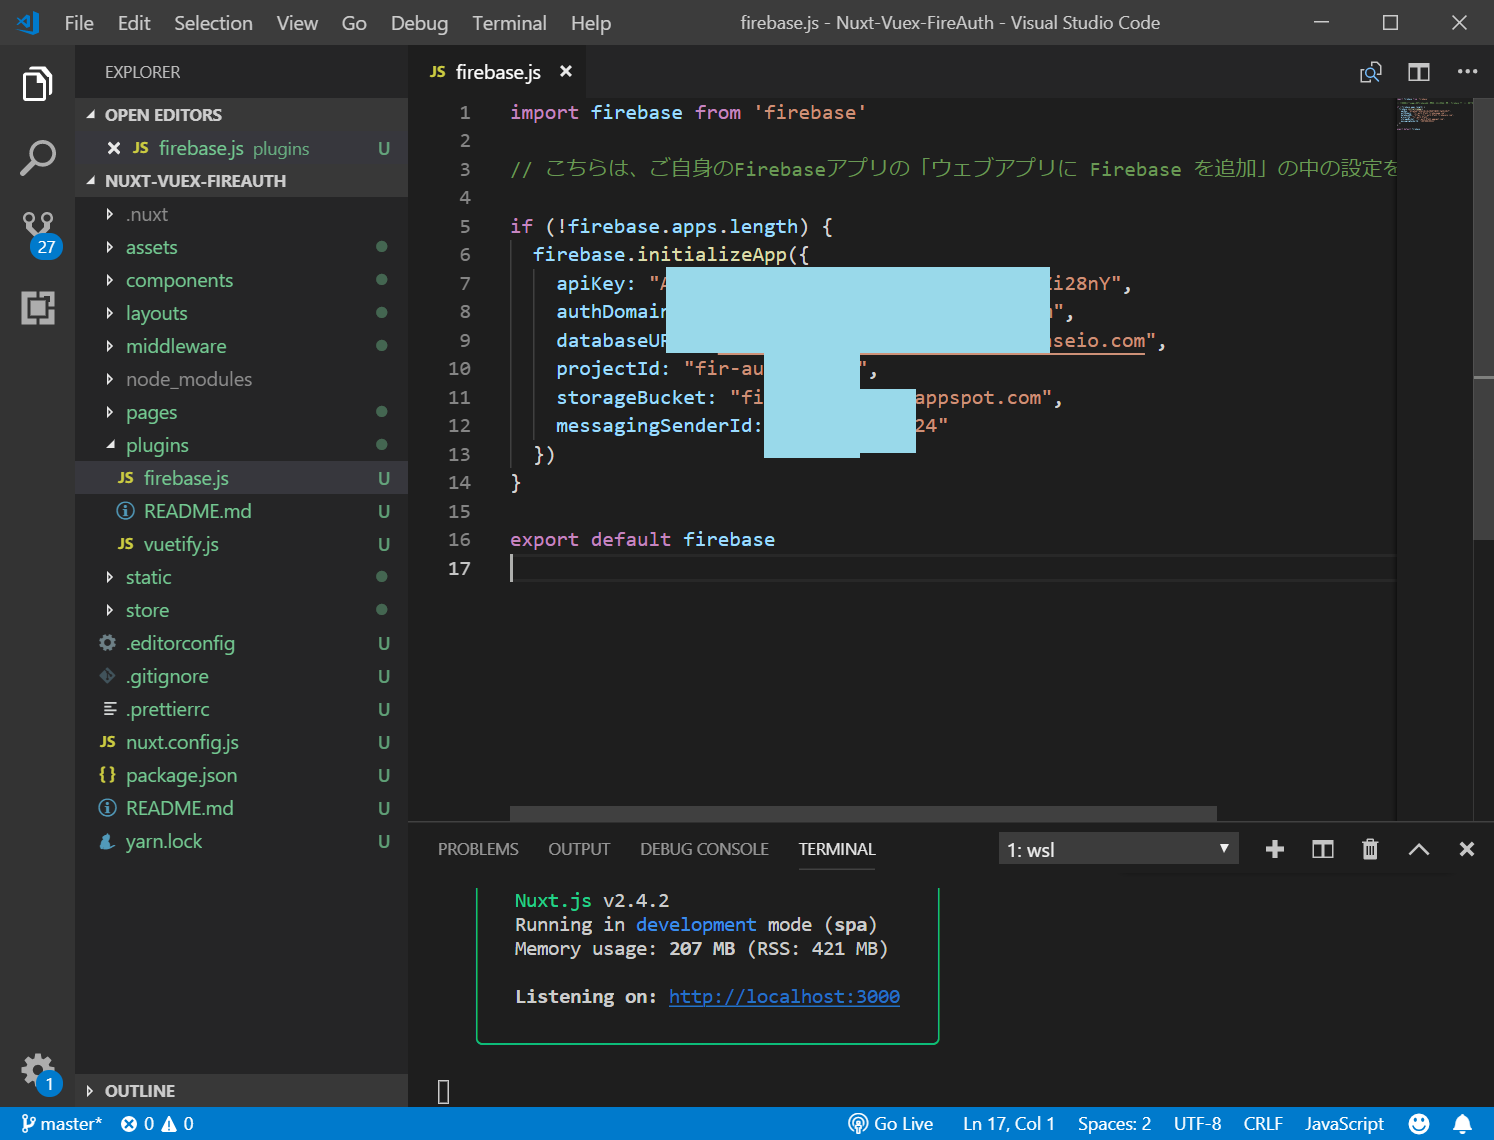Start Go Live server
1494x1140 pixels.
coord(890,1124)
